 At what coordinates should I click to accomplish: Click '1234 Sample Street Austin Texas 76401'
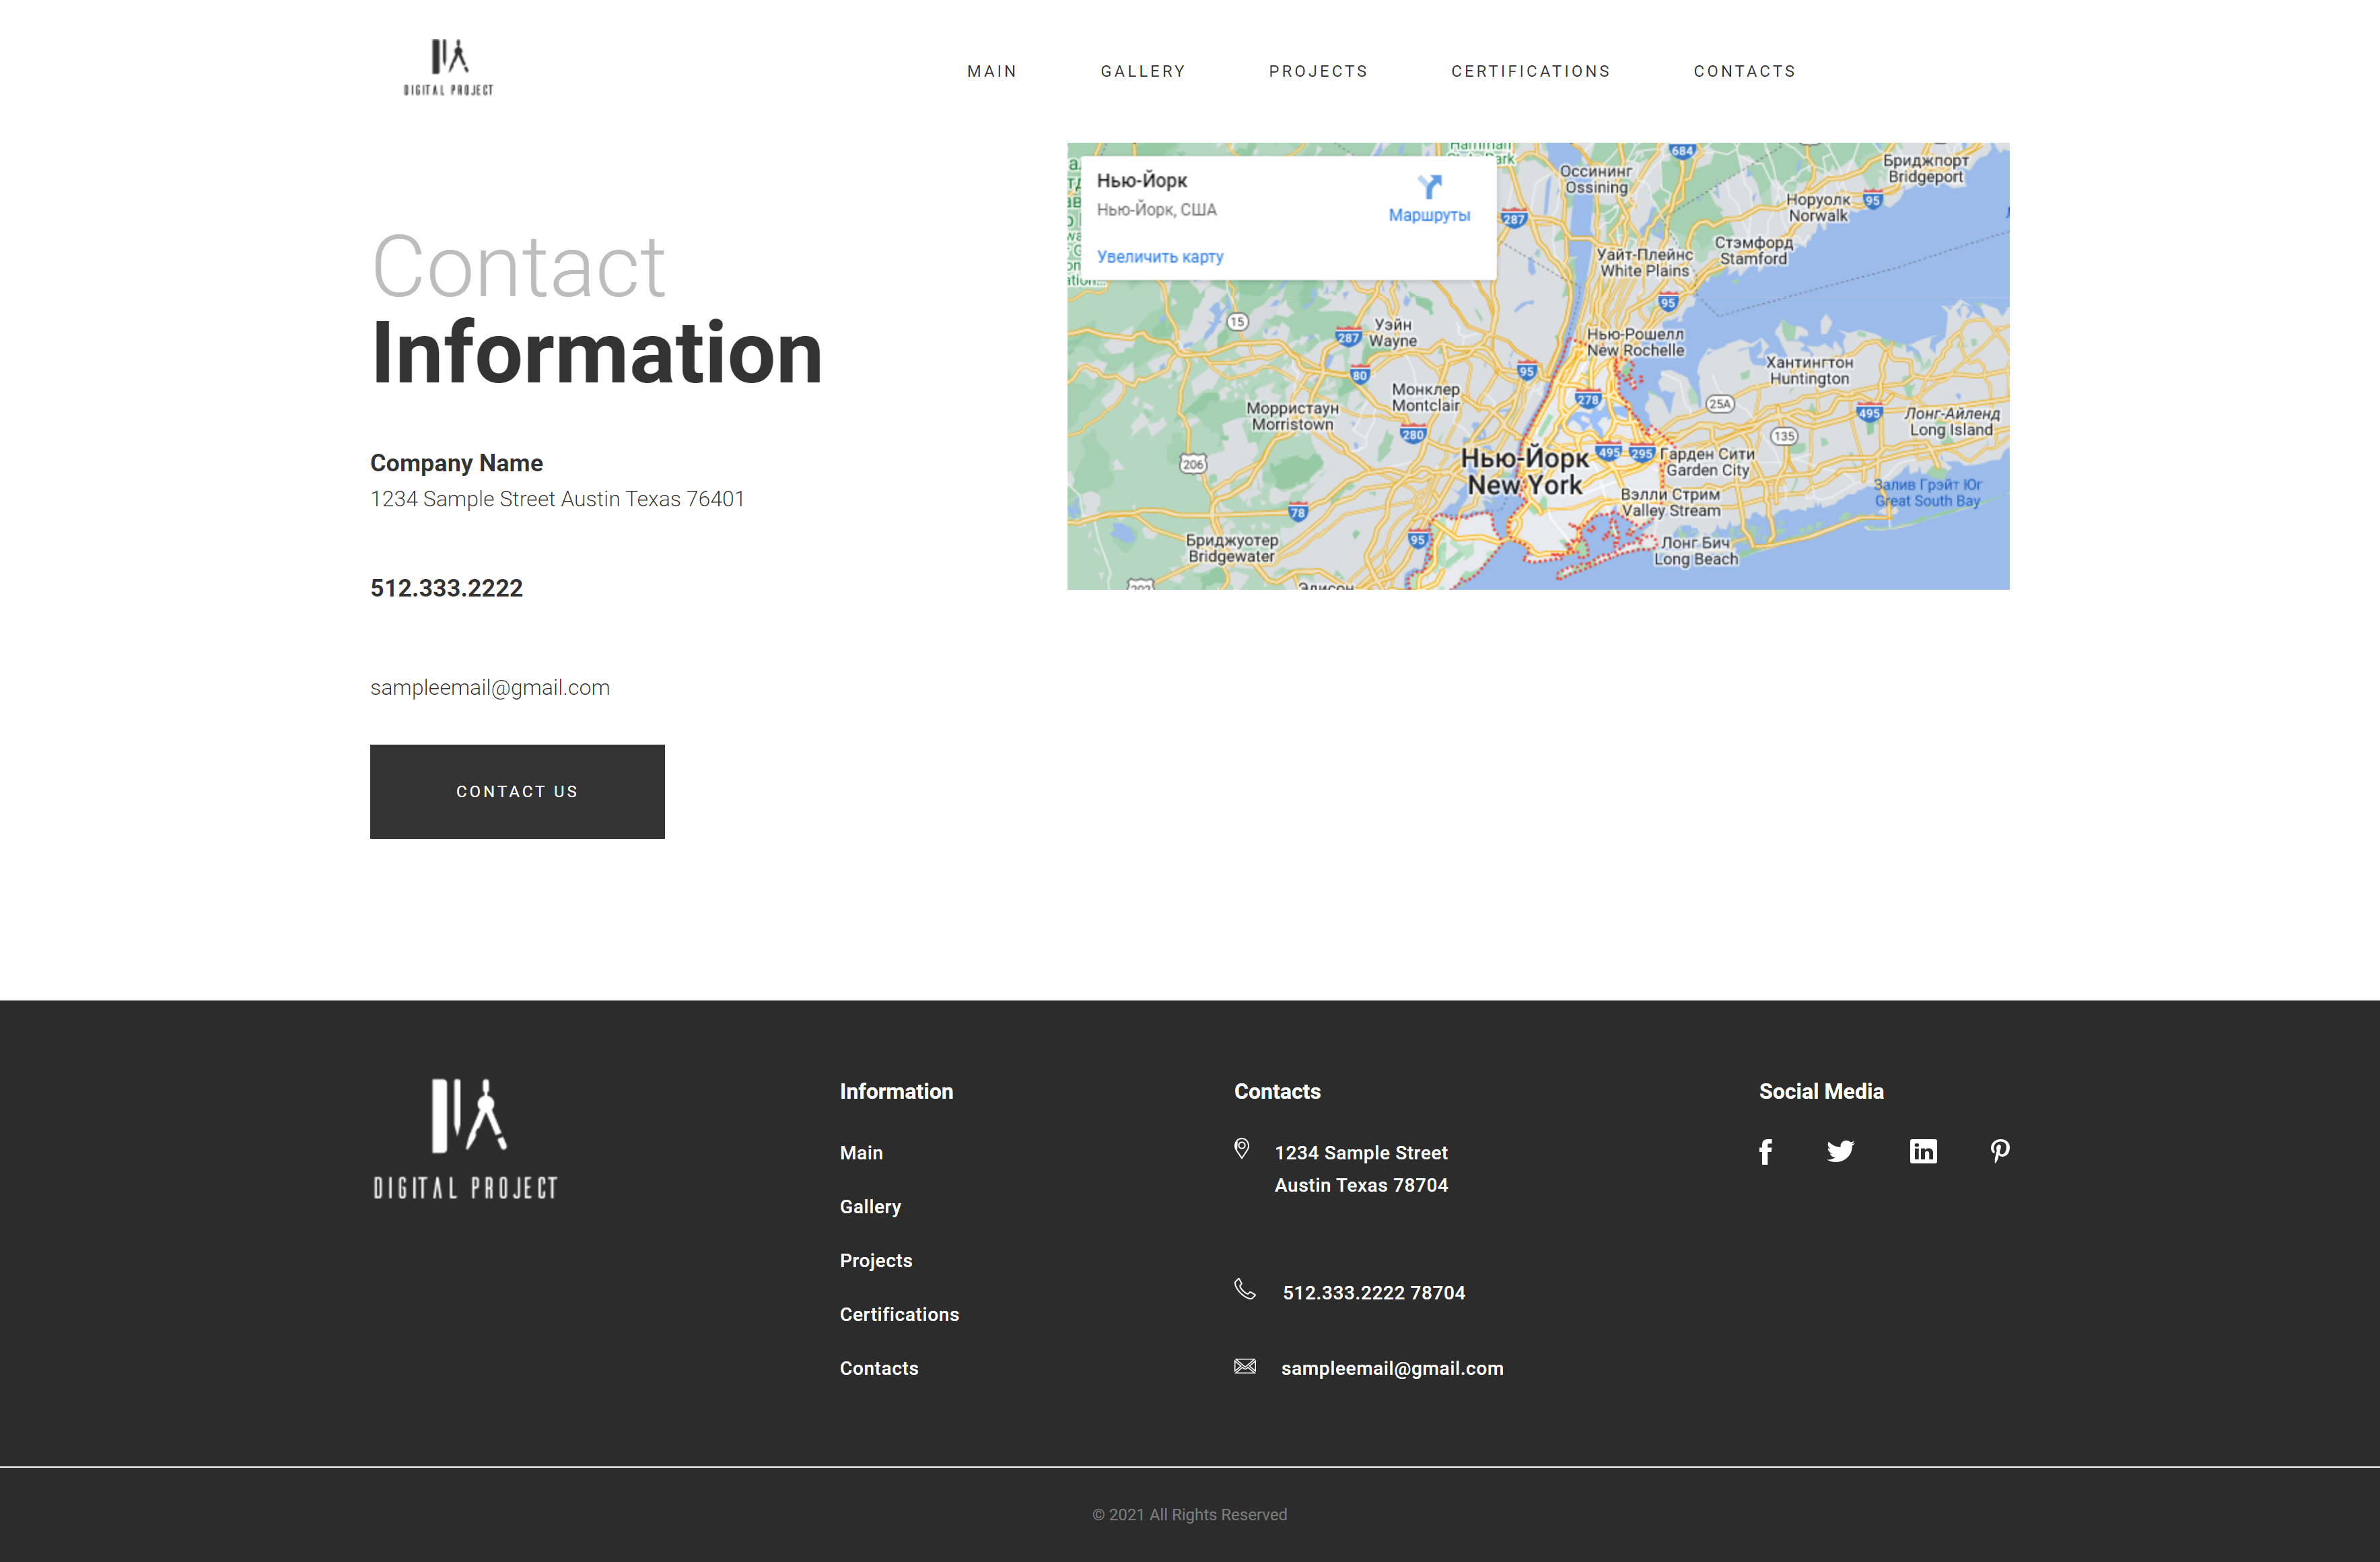point(557,499)
